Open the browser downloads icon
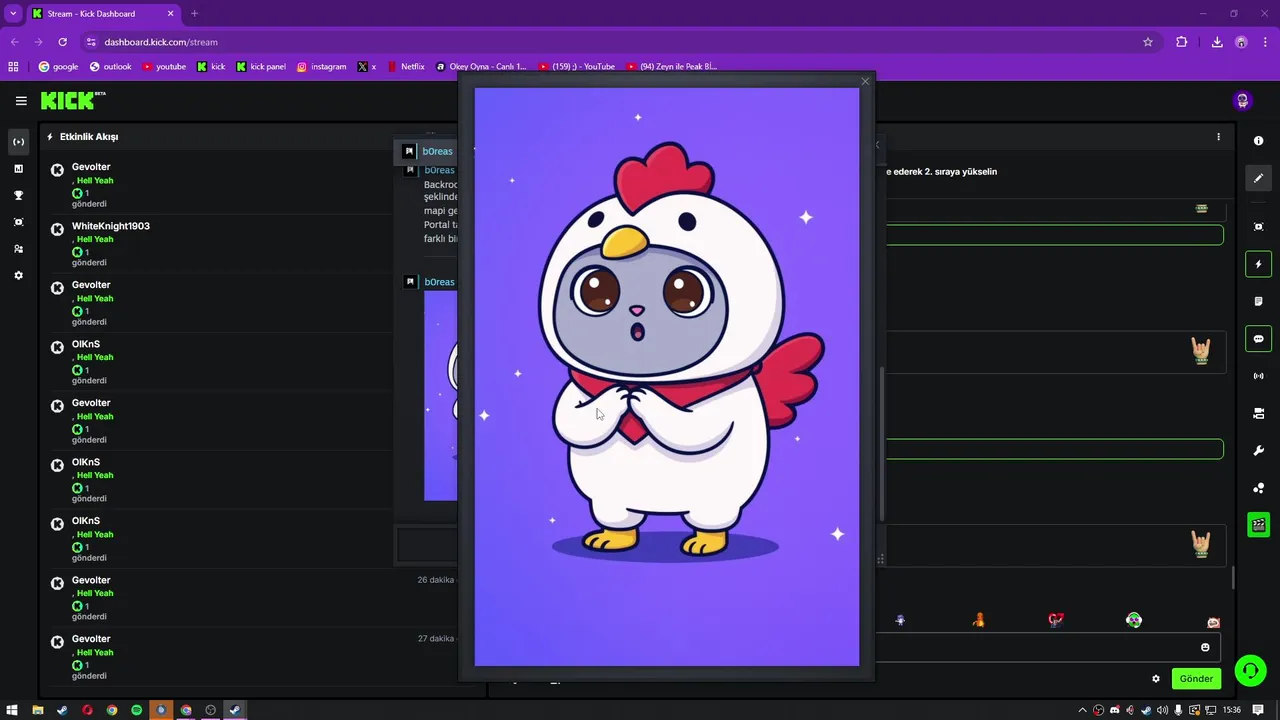Viewport: 1280px width, 720px height. pos(1217,42)
